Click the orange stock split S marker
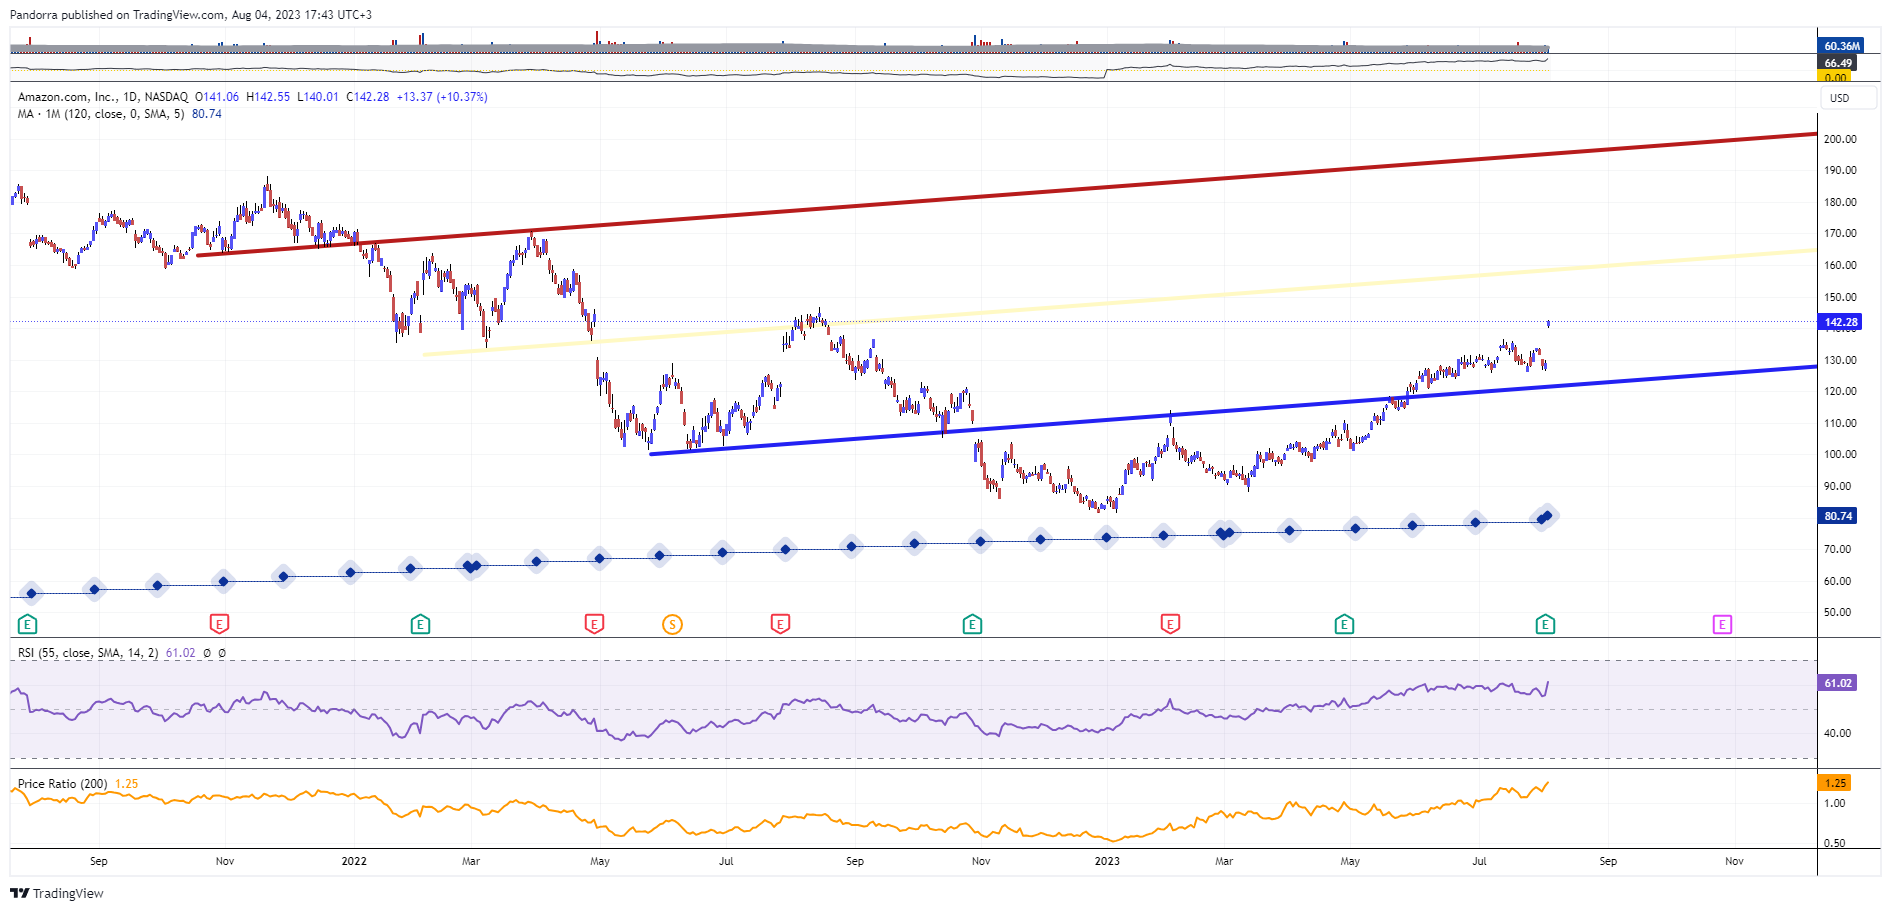 (x=673, y=625)
